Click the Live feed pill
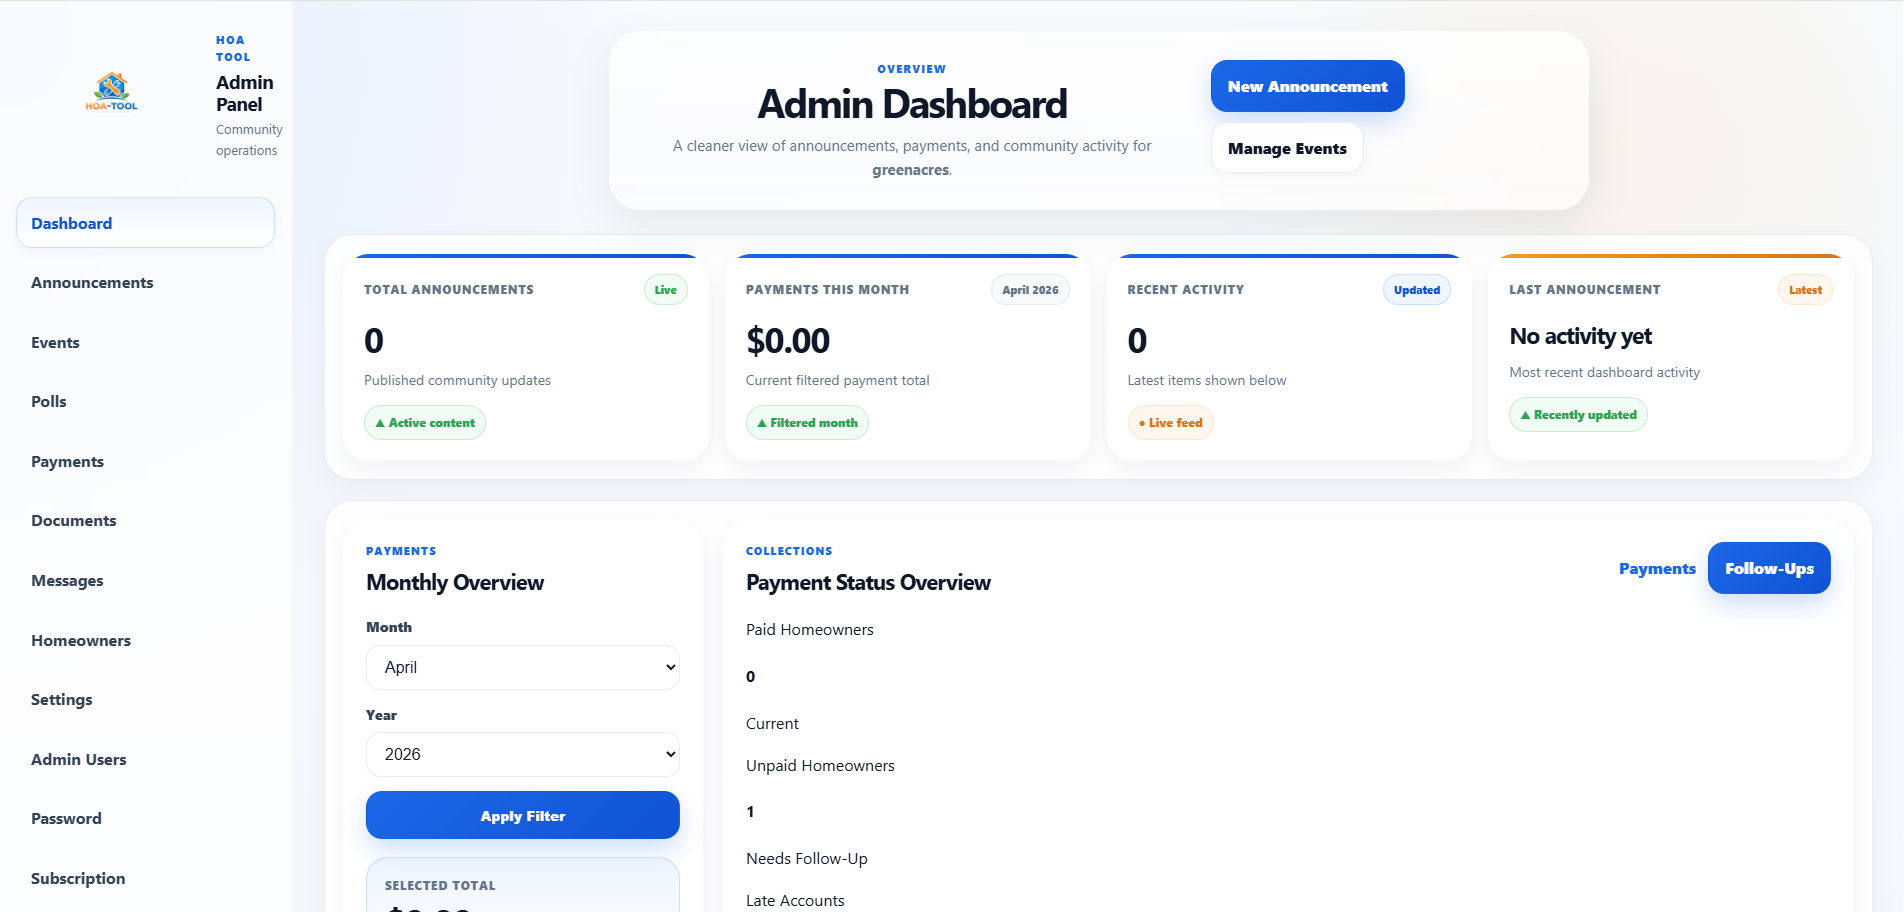 [x=1170, y=423]
